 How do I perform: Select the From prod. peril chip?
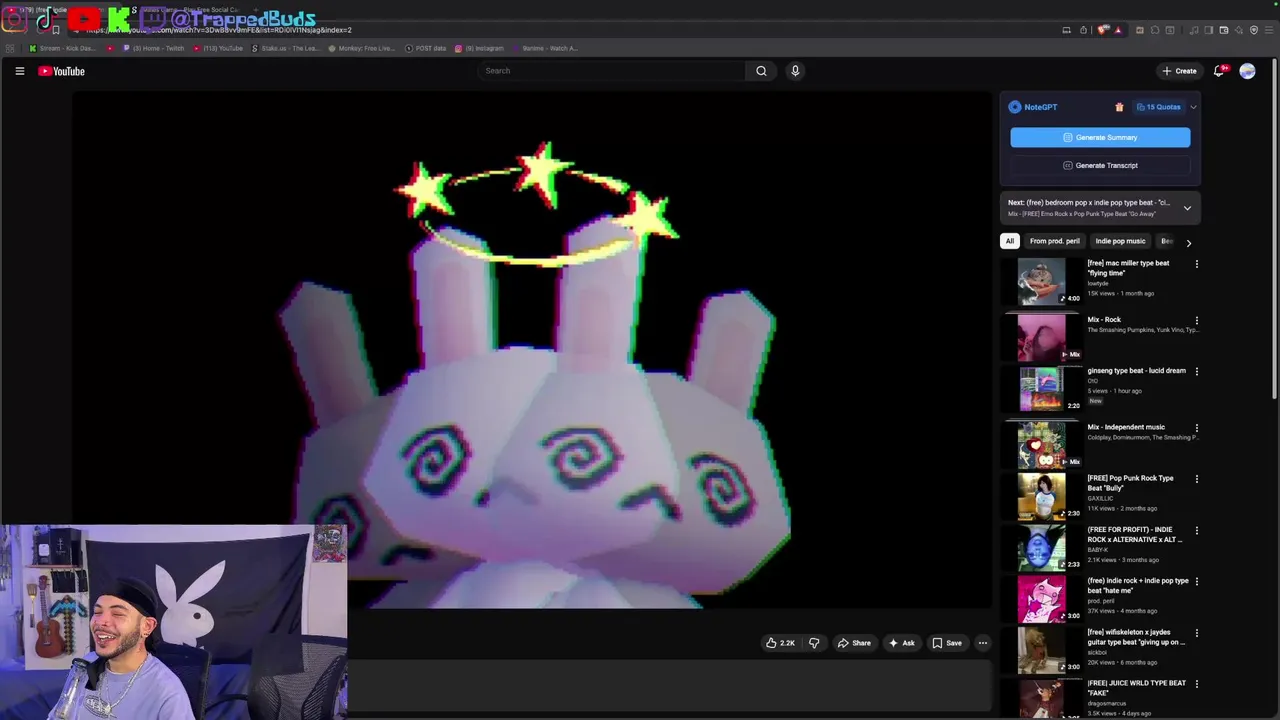pyautogui.click(x=1055, y=241)
